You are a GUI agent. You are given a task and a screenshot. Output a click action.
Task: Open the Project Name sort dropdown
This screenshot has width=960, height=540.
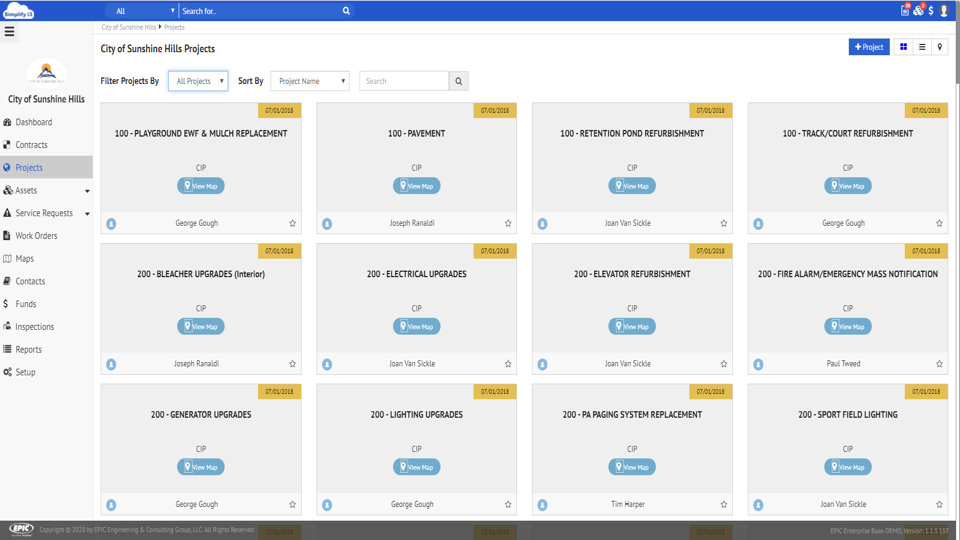point(310,81)
